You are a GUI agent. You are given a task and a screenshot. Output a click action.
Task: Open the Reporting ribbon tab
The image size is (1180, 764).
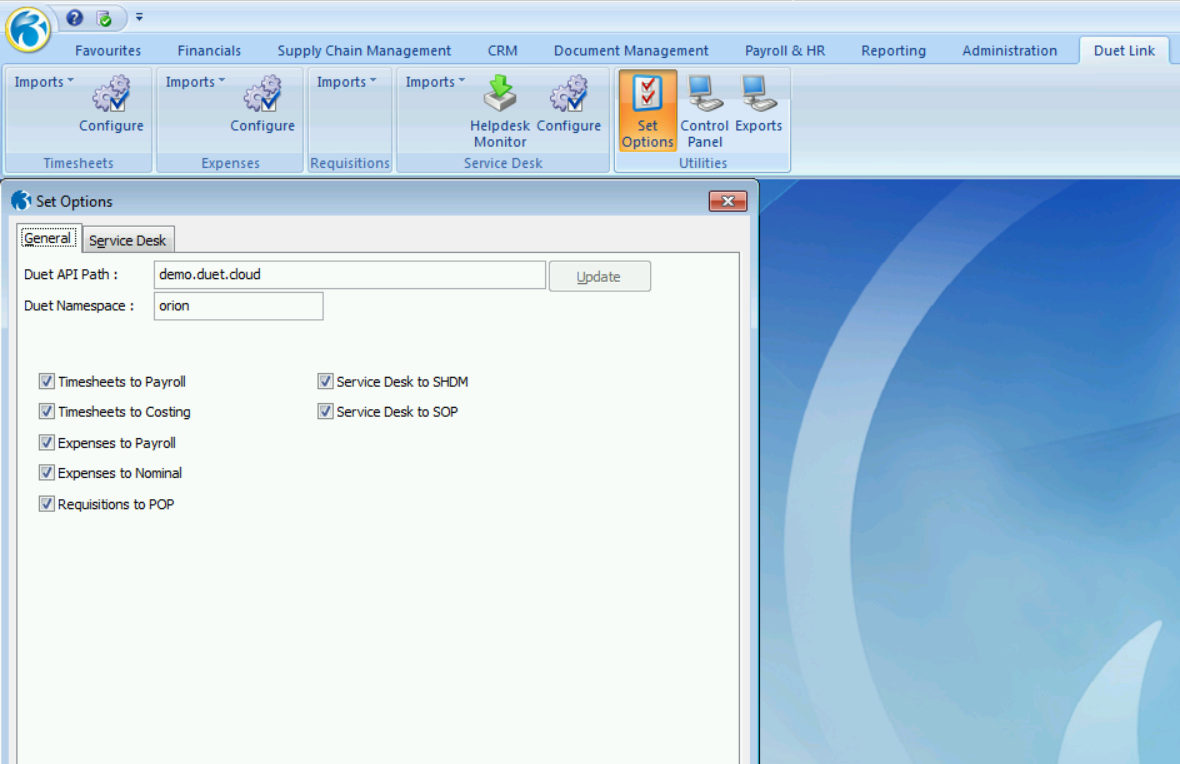point(893,50)
